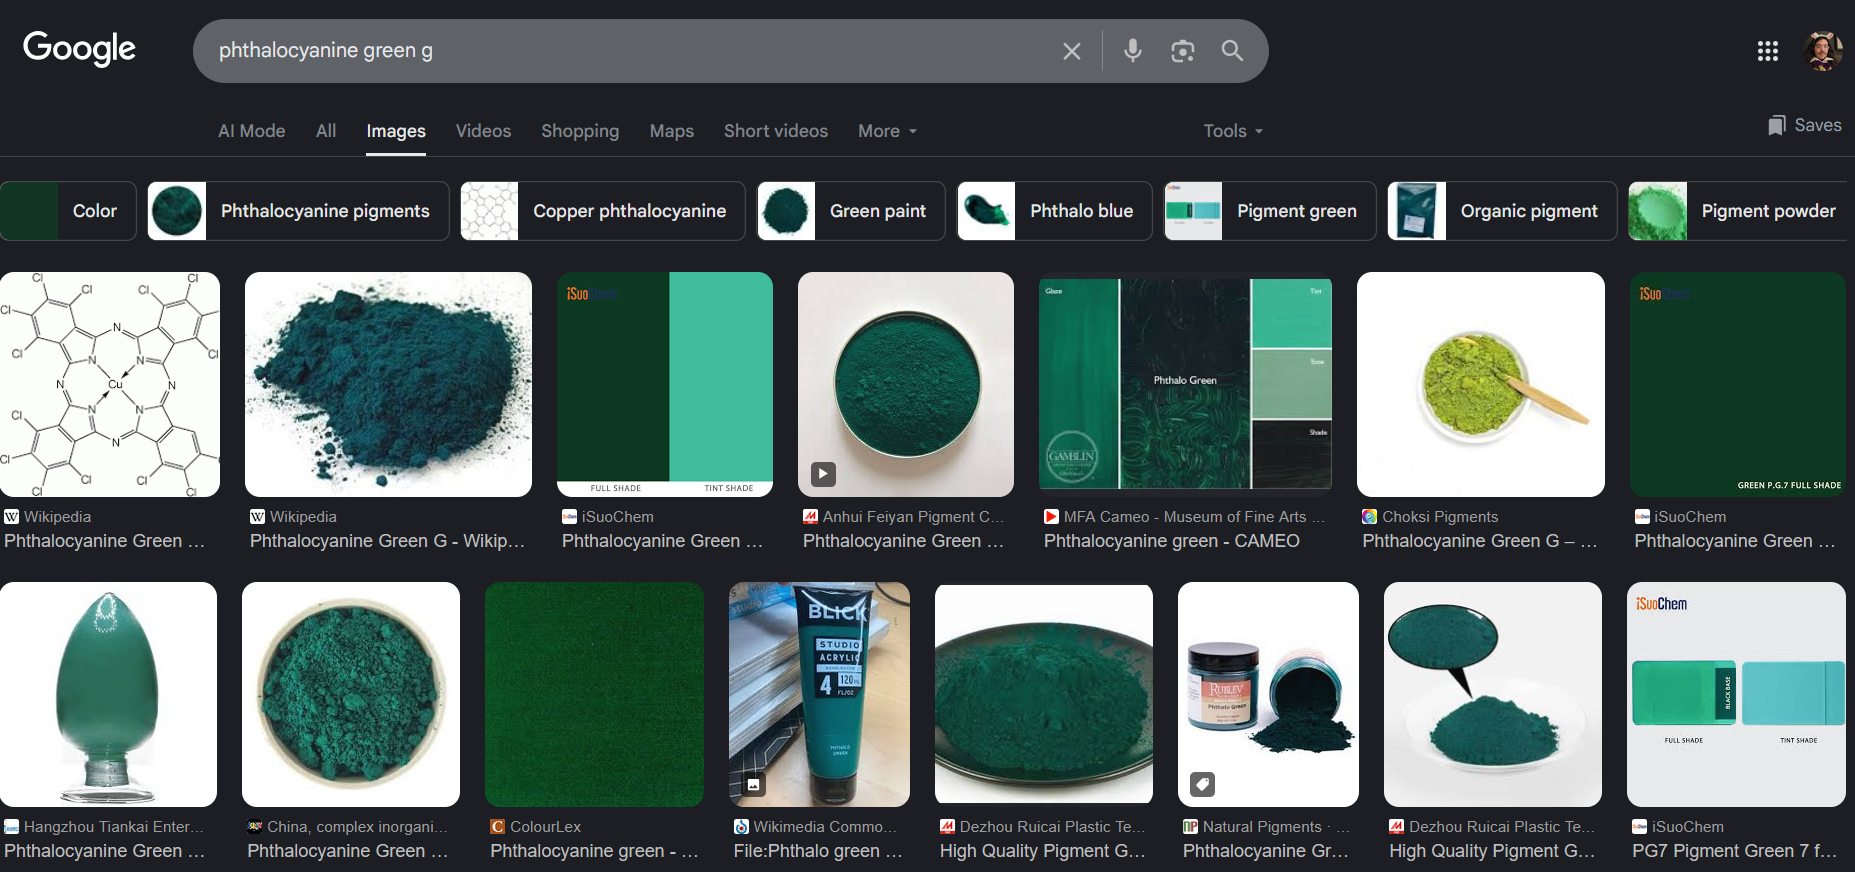Click into the search input field
Screen dimensions: 1855x872
[x=620, y=51]
